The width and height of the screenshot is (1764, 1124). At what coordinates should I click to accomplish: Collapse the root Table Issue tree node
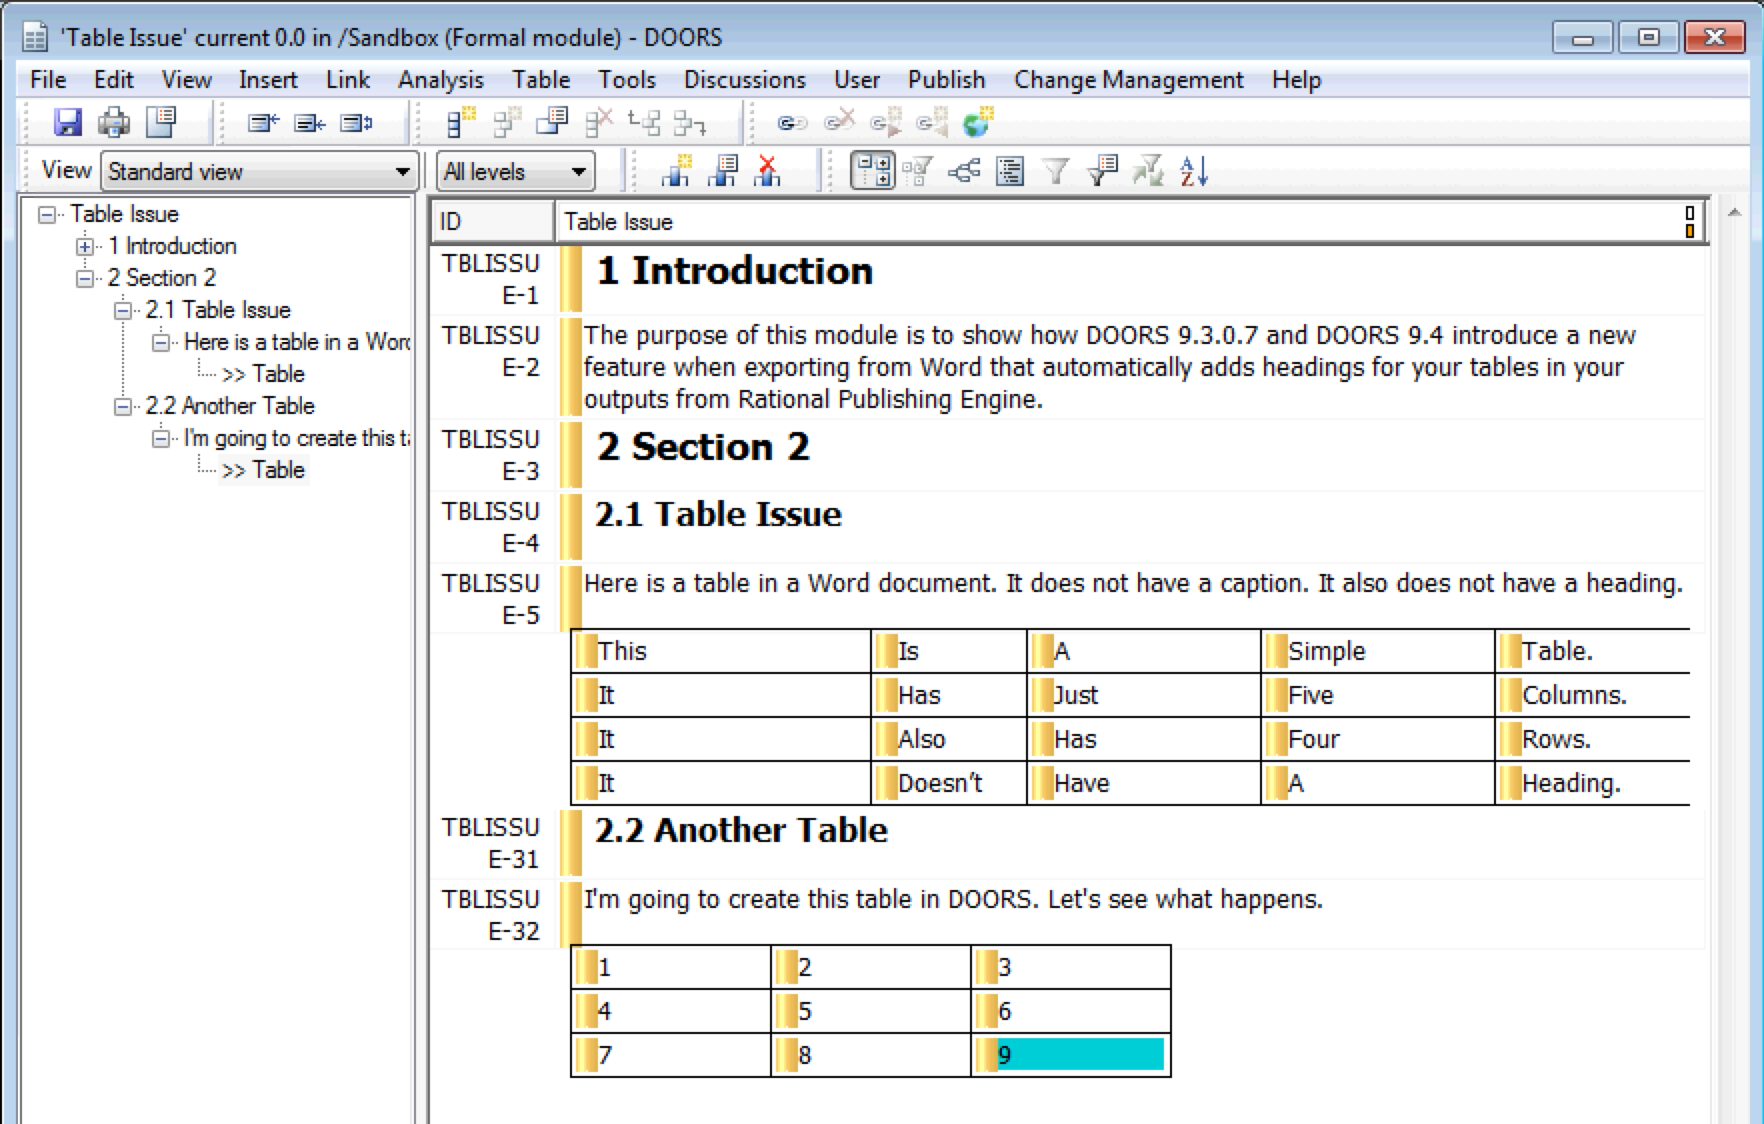coord(46,214)
